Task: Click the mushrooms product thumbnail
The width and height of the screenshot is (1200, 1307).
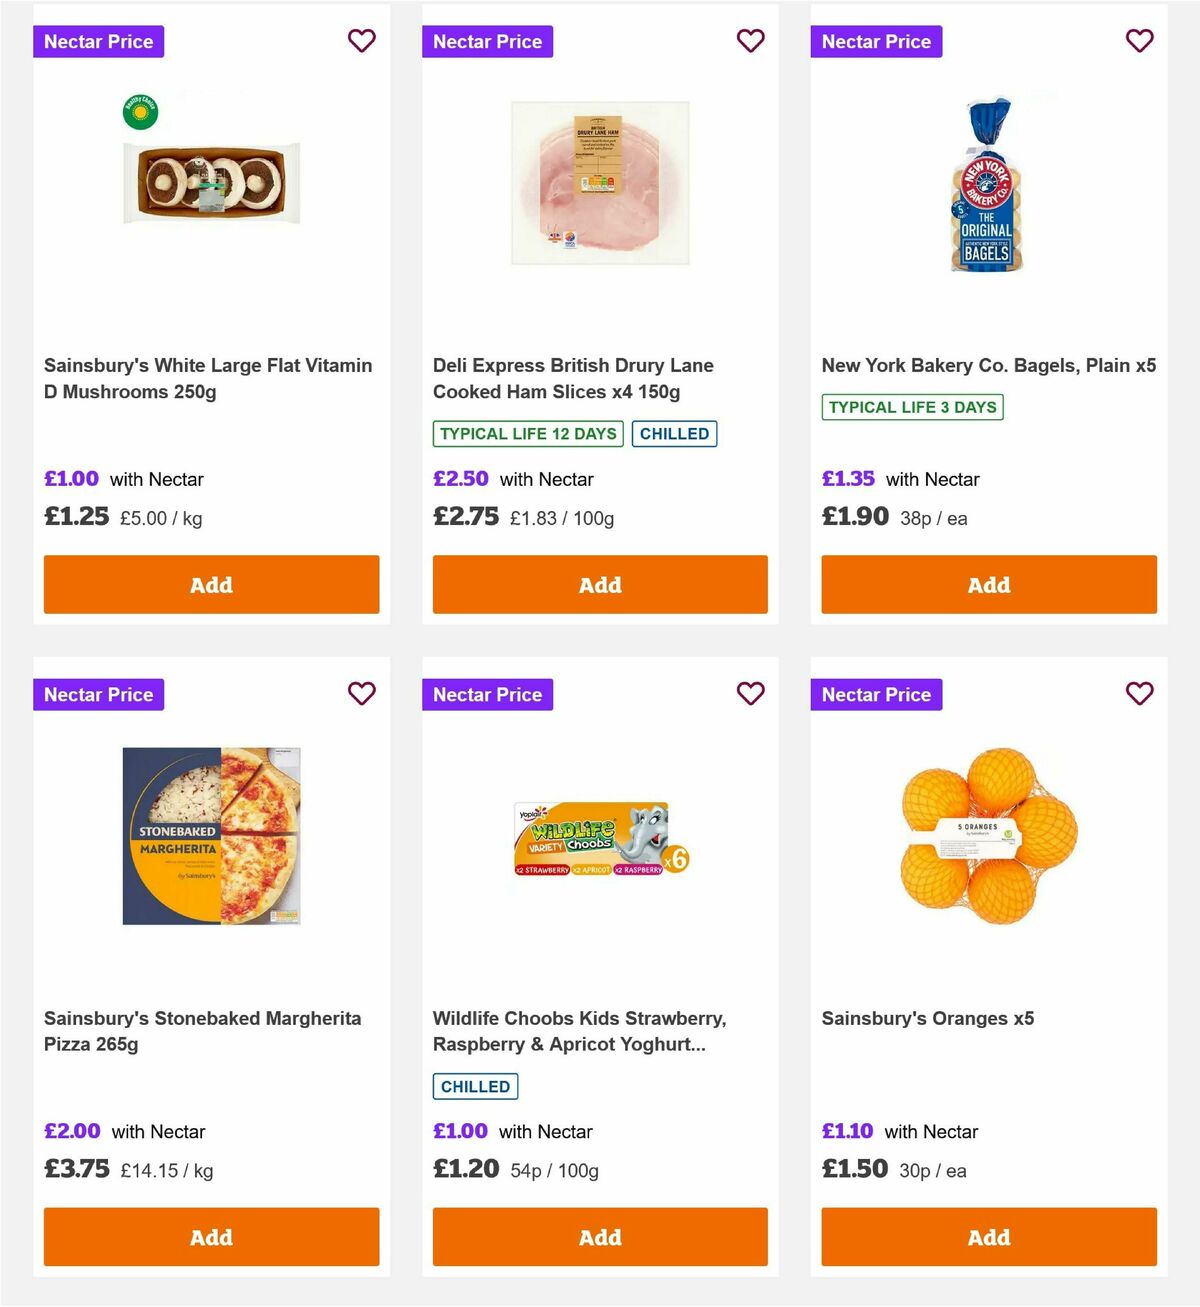Action: pos(211,180)
